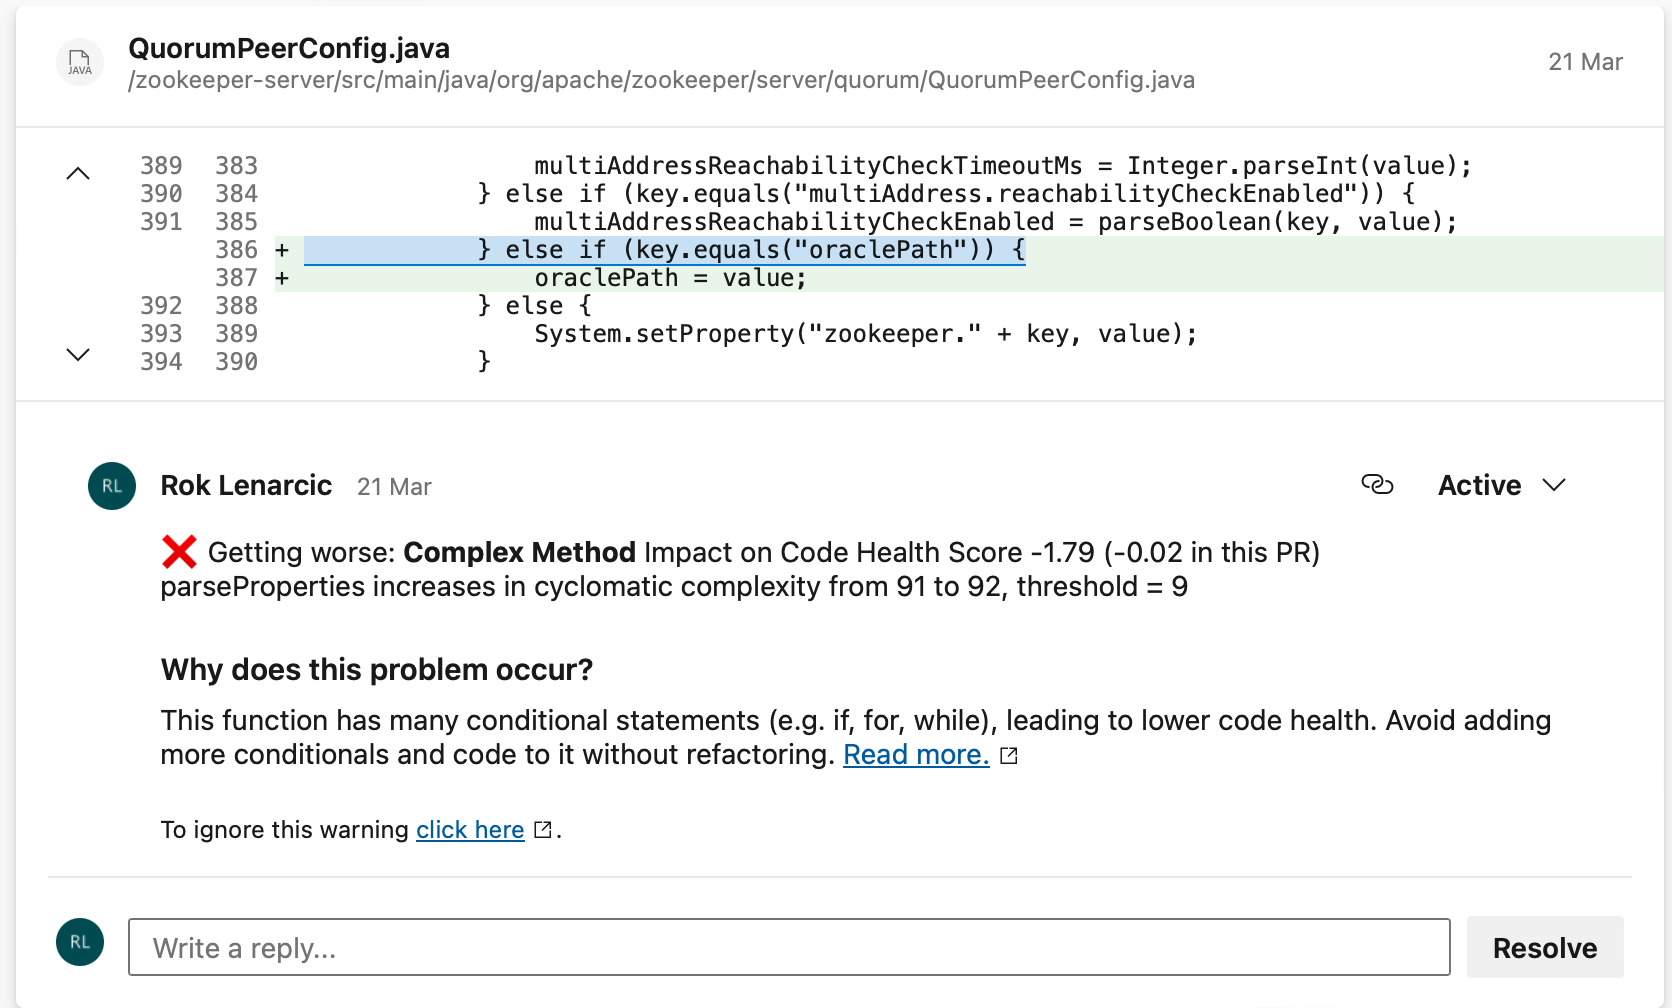Follow the click here ignore link
Screen dimensions: 1672x1008
(470, 830)
